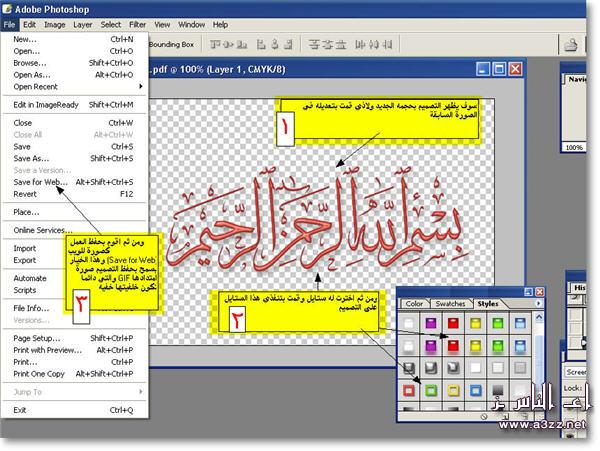Click the align vertical centers icon
Screen dimensions: 600x451
pos(229,45)
